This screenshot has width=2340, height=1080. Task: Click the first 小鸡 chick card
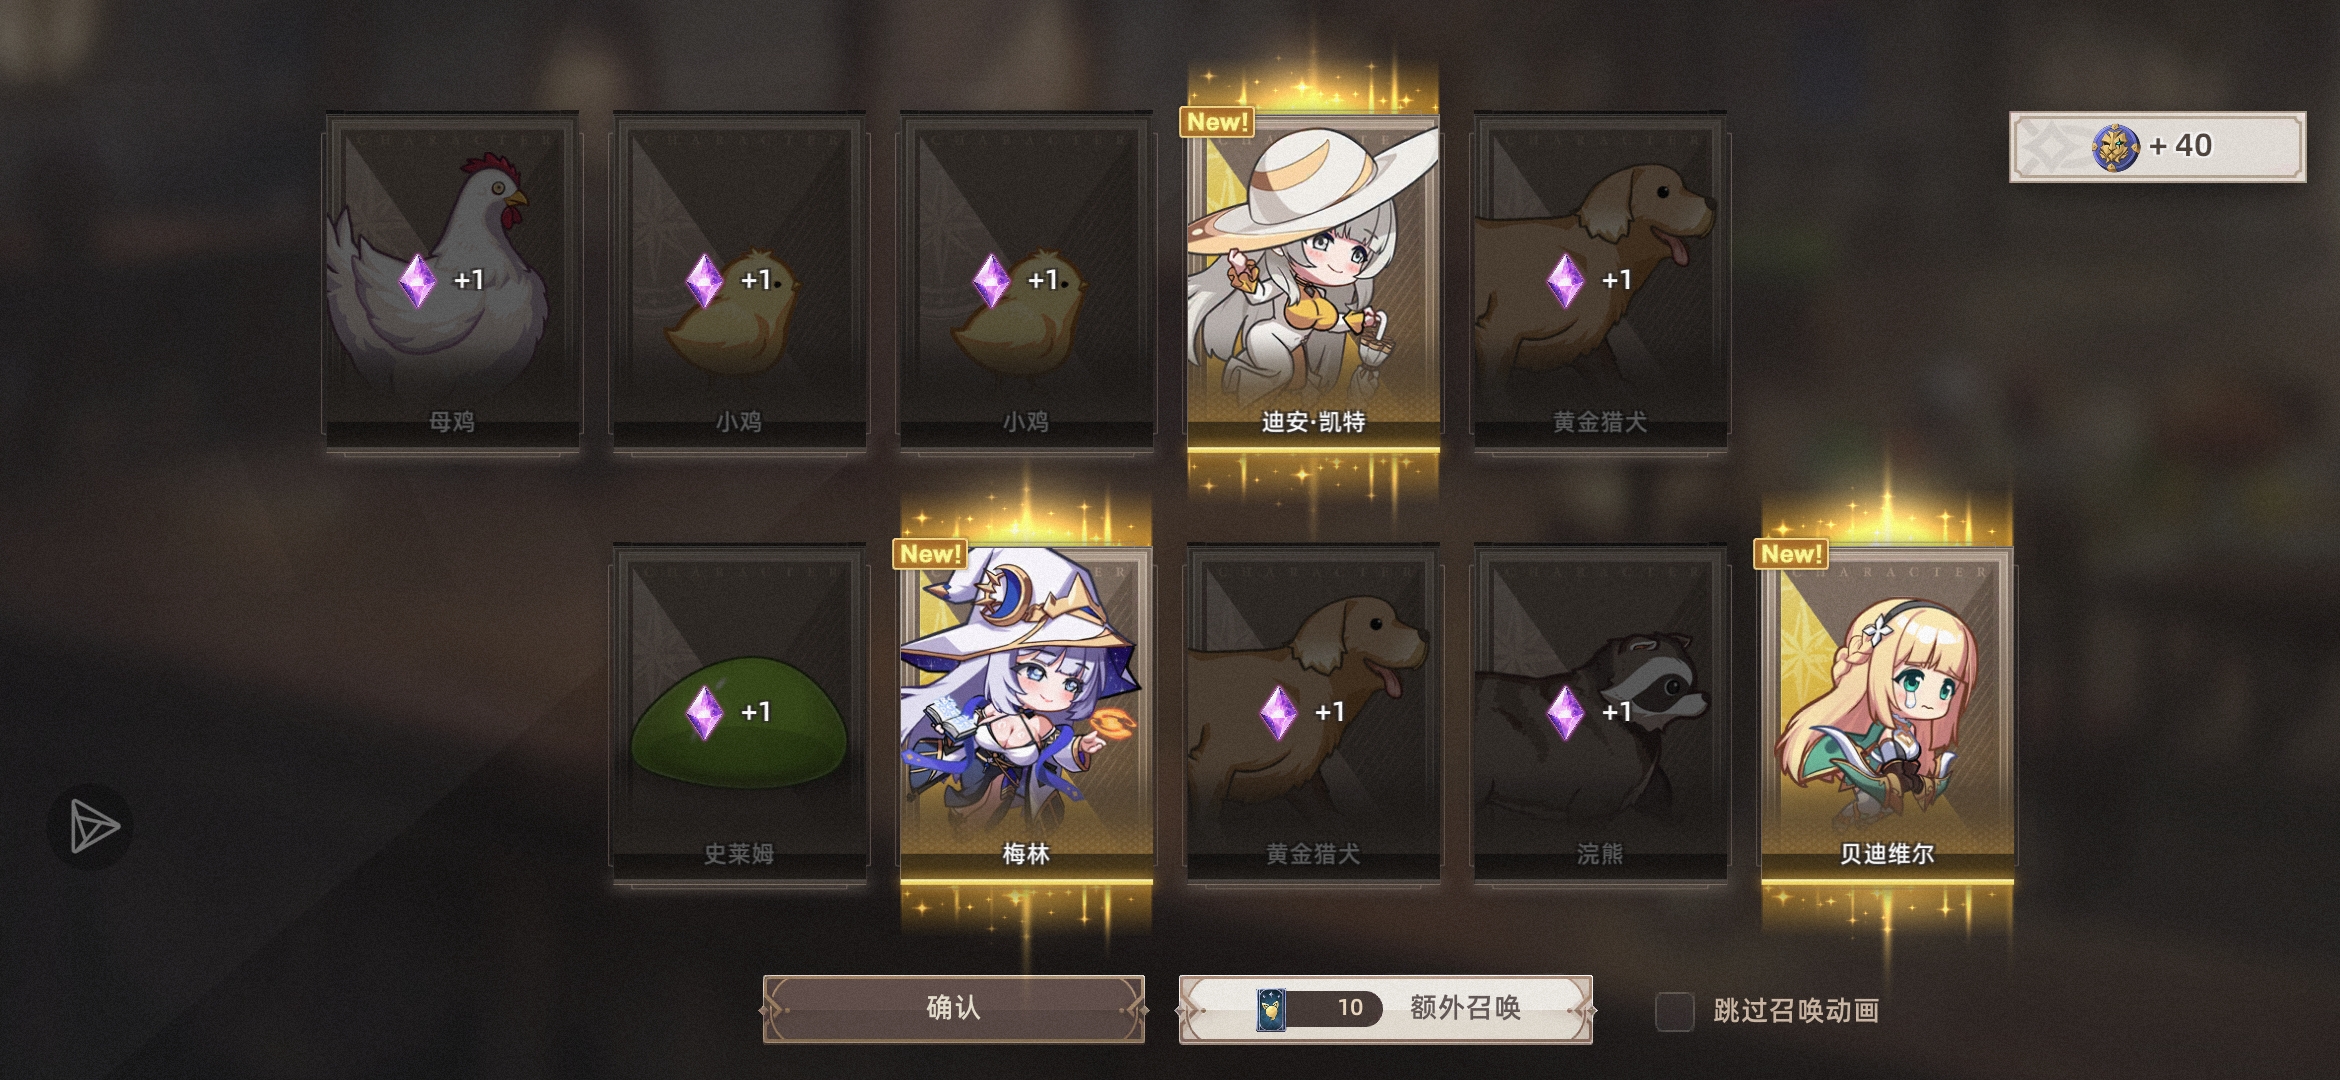pos(739,282)
